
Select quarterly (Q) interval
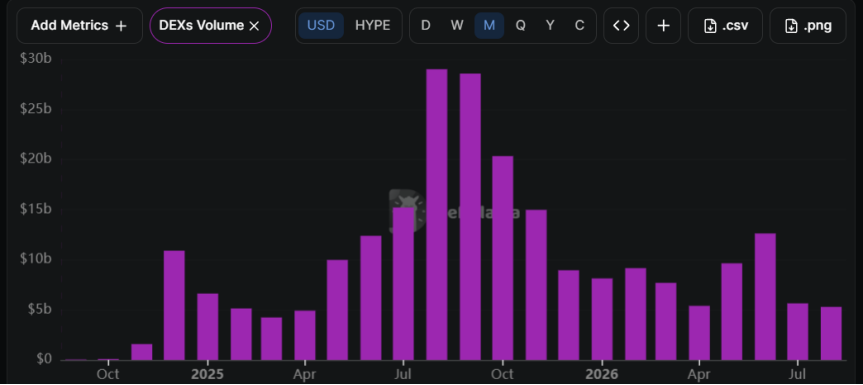click(x=520, y=25)
